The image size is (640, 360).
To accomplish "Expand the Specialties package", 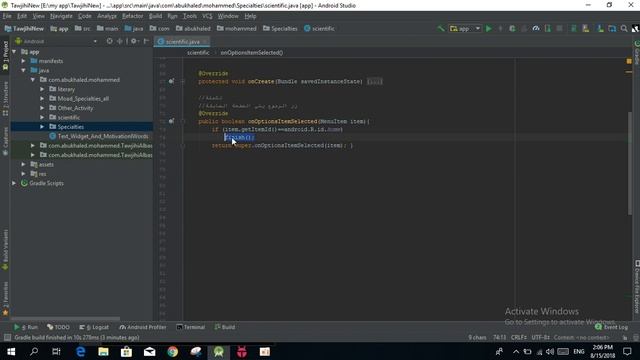I will click(42, 127).
